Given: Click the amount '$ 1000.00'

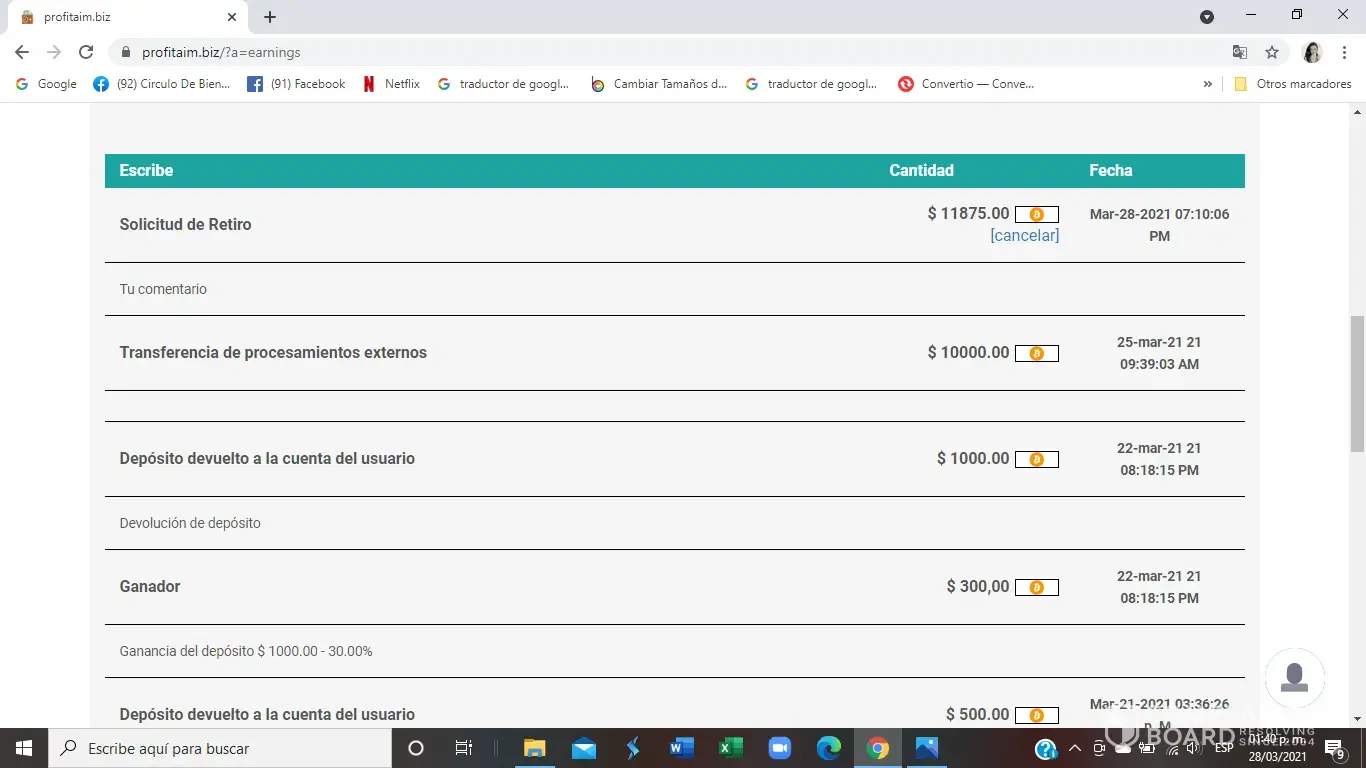Looking at the screenshot, I should coord(973,459).
